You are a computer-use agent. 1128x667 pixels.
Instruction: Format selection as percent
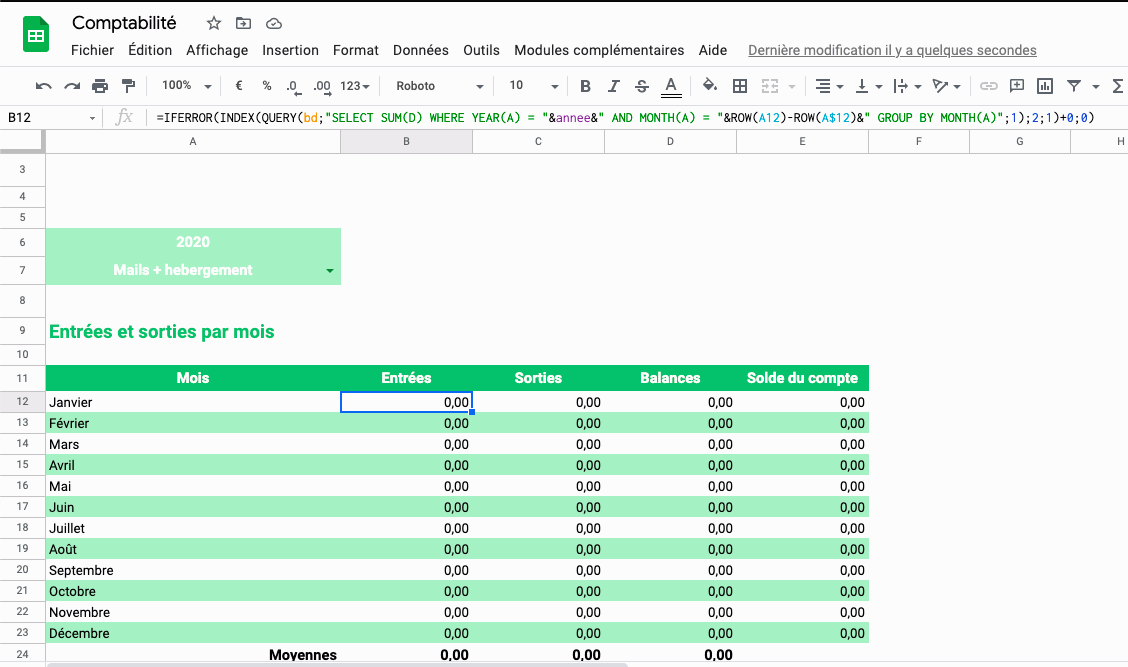coord(267,86)
